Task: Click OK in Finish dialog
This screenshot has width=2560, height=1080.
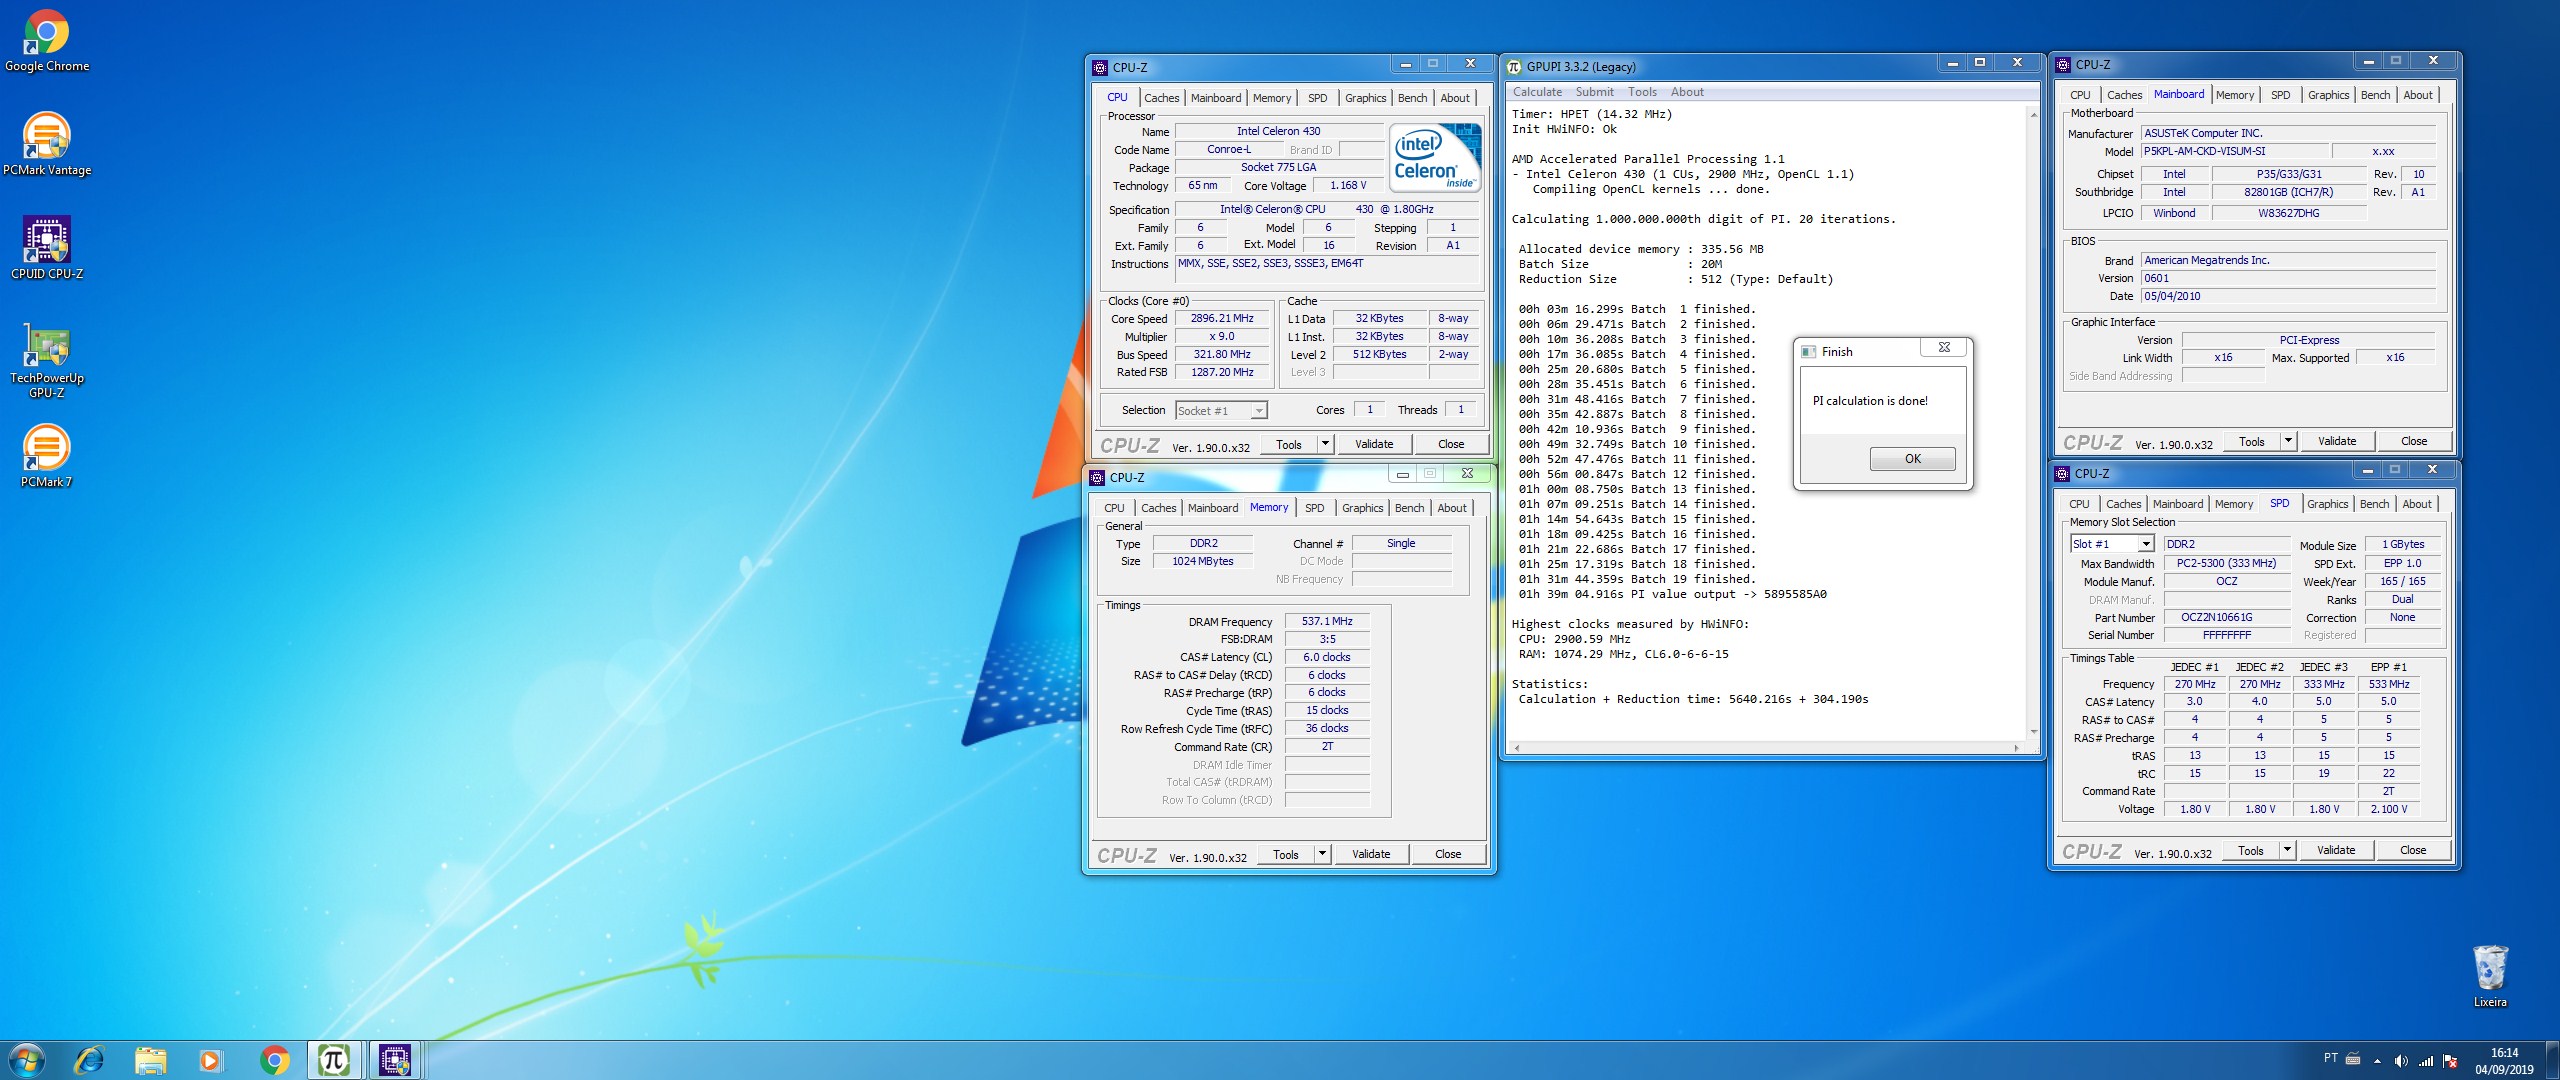Action: (1912, 459)
